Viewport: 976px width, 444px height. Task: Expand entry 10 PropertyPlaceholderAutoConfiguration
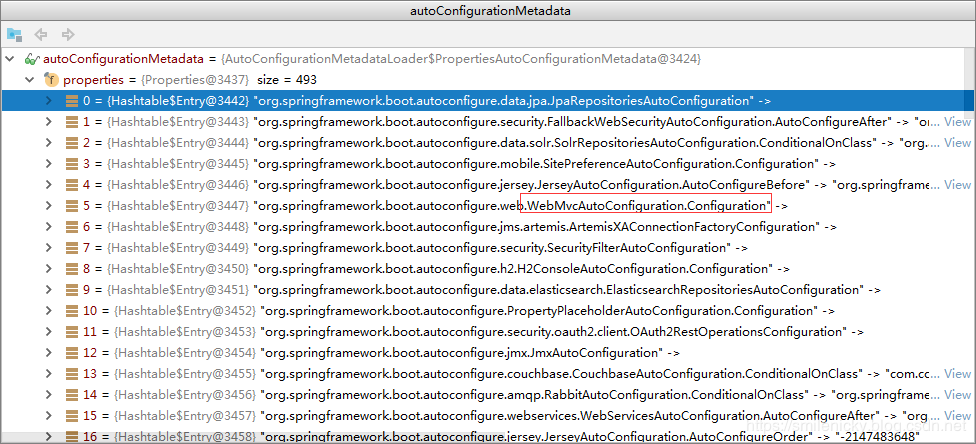point(49,311)
